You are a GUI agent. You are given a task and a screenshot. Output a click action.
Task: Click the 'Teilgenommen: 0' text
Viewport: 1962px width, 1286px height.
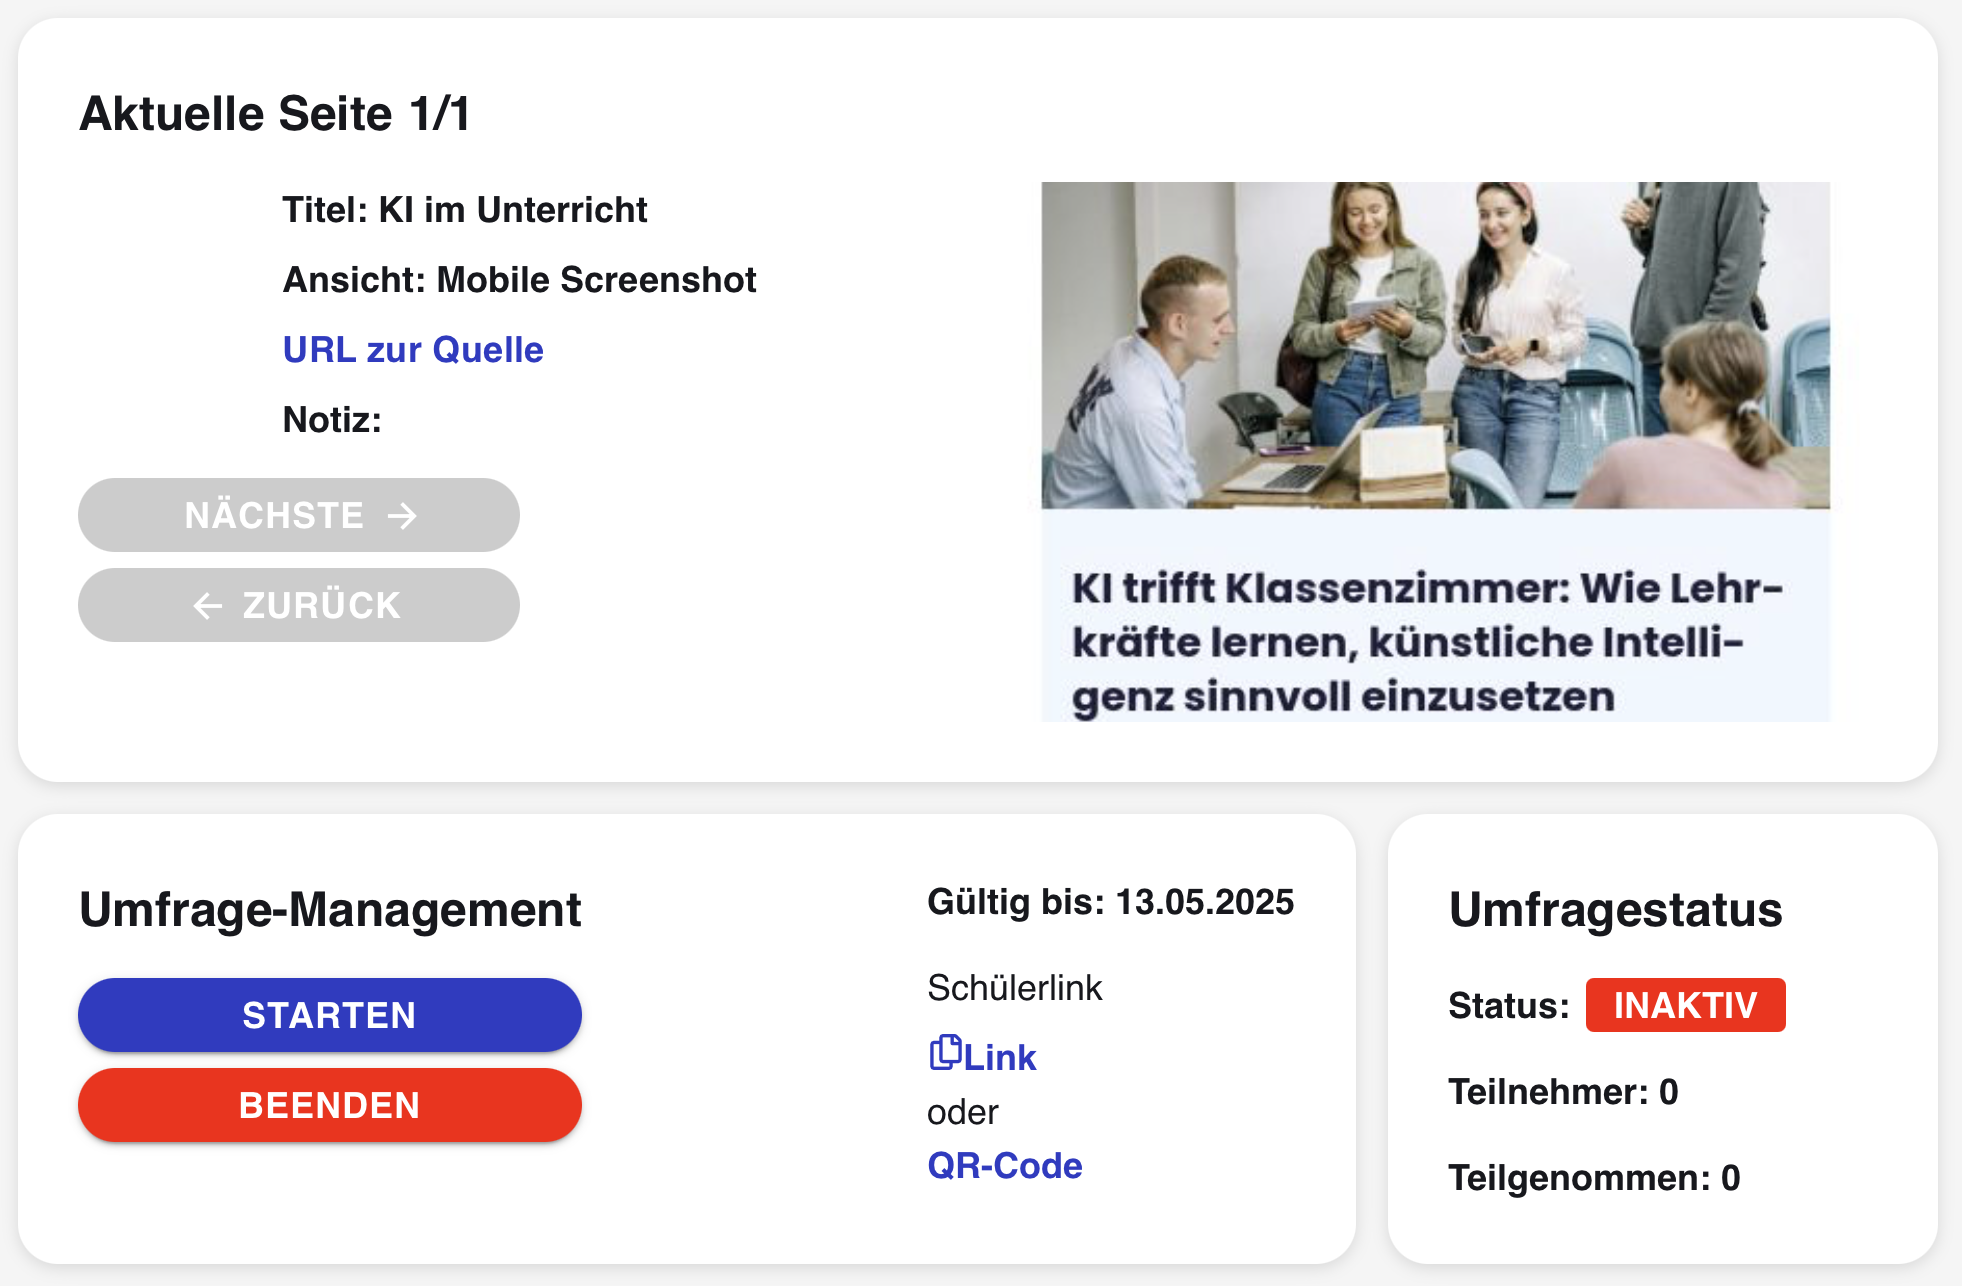click(x=1595, y=1178)
